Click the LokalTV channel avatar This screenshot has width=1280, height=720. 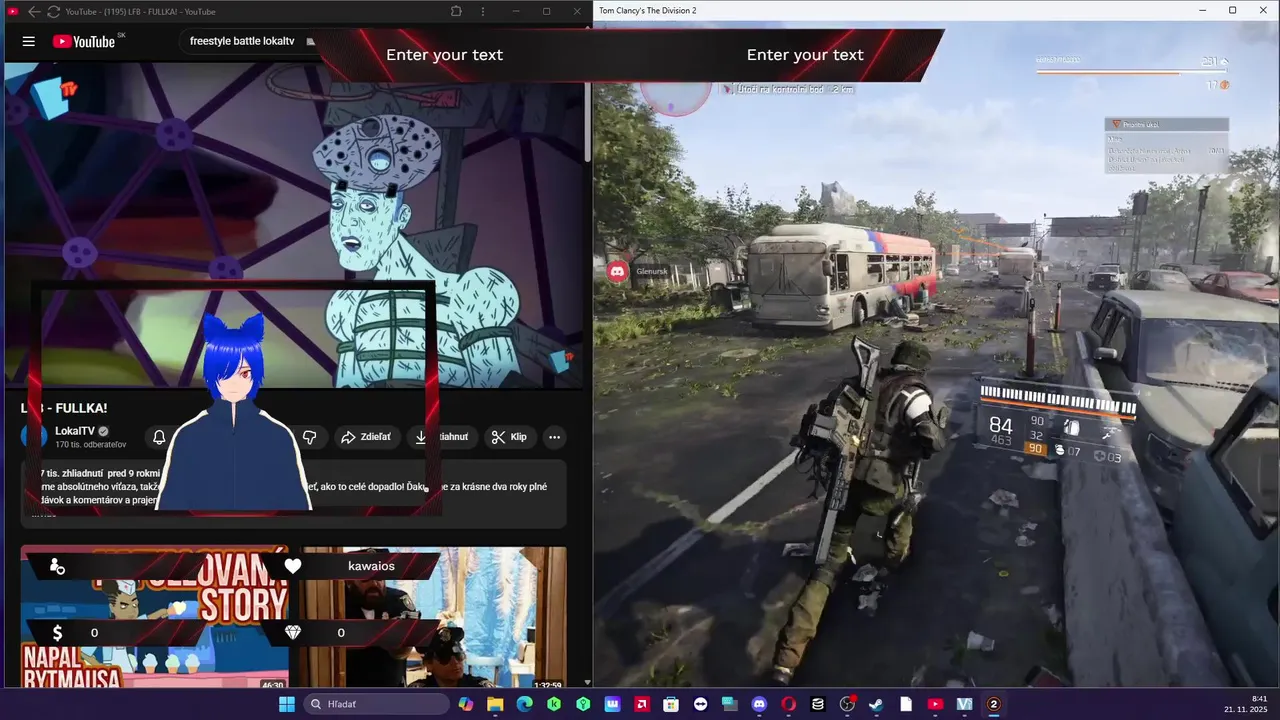[x=35, y=437]
